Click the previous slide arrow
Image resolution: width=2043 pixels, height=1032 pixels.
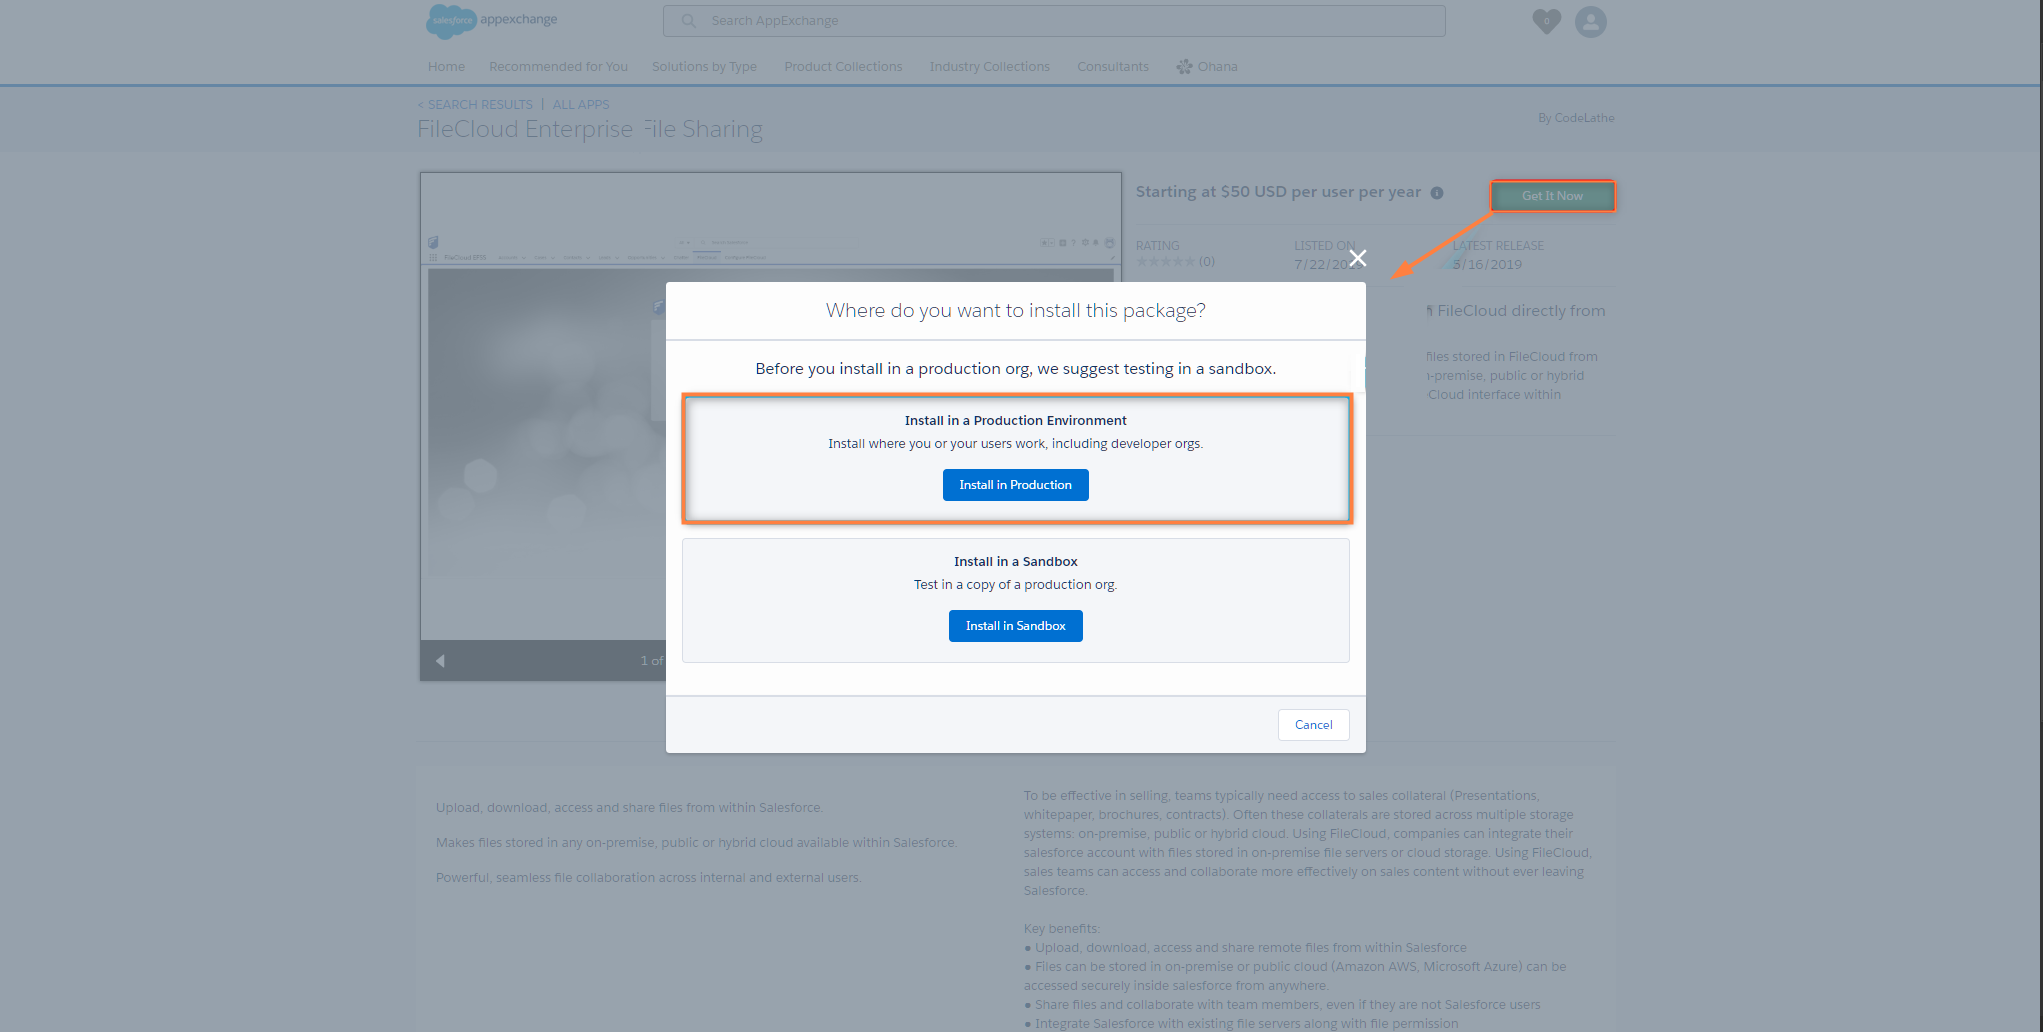click(x=440, y=661)
